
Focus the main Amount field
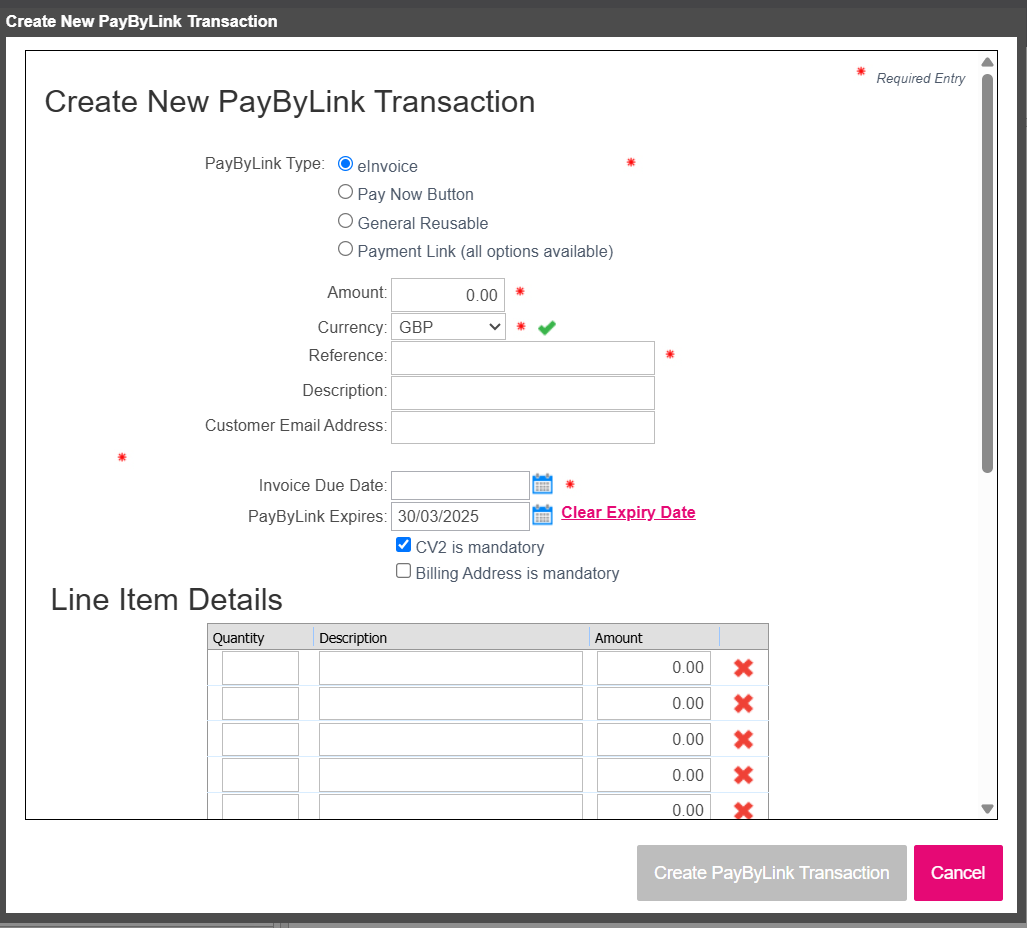click(x=448, y=295)
